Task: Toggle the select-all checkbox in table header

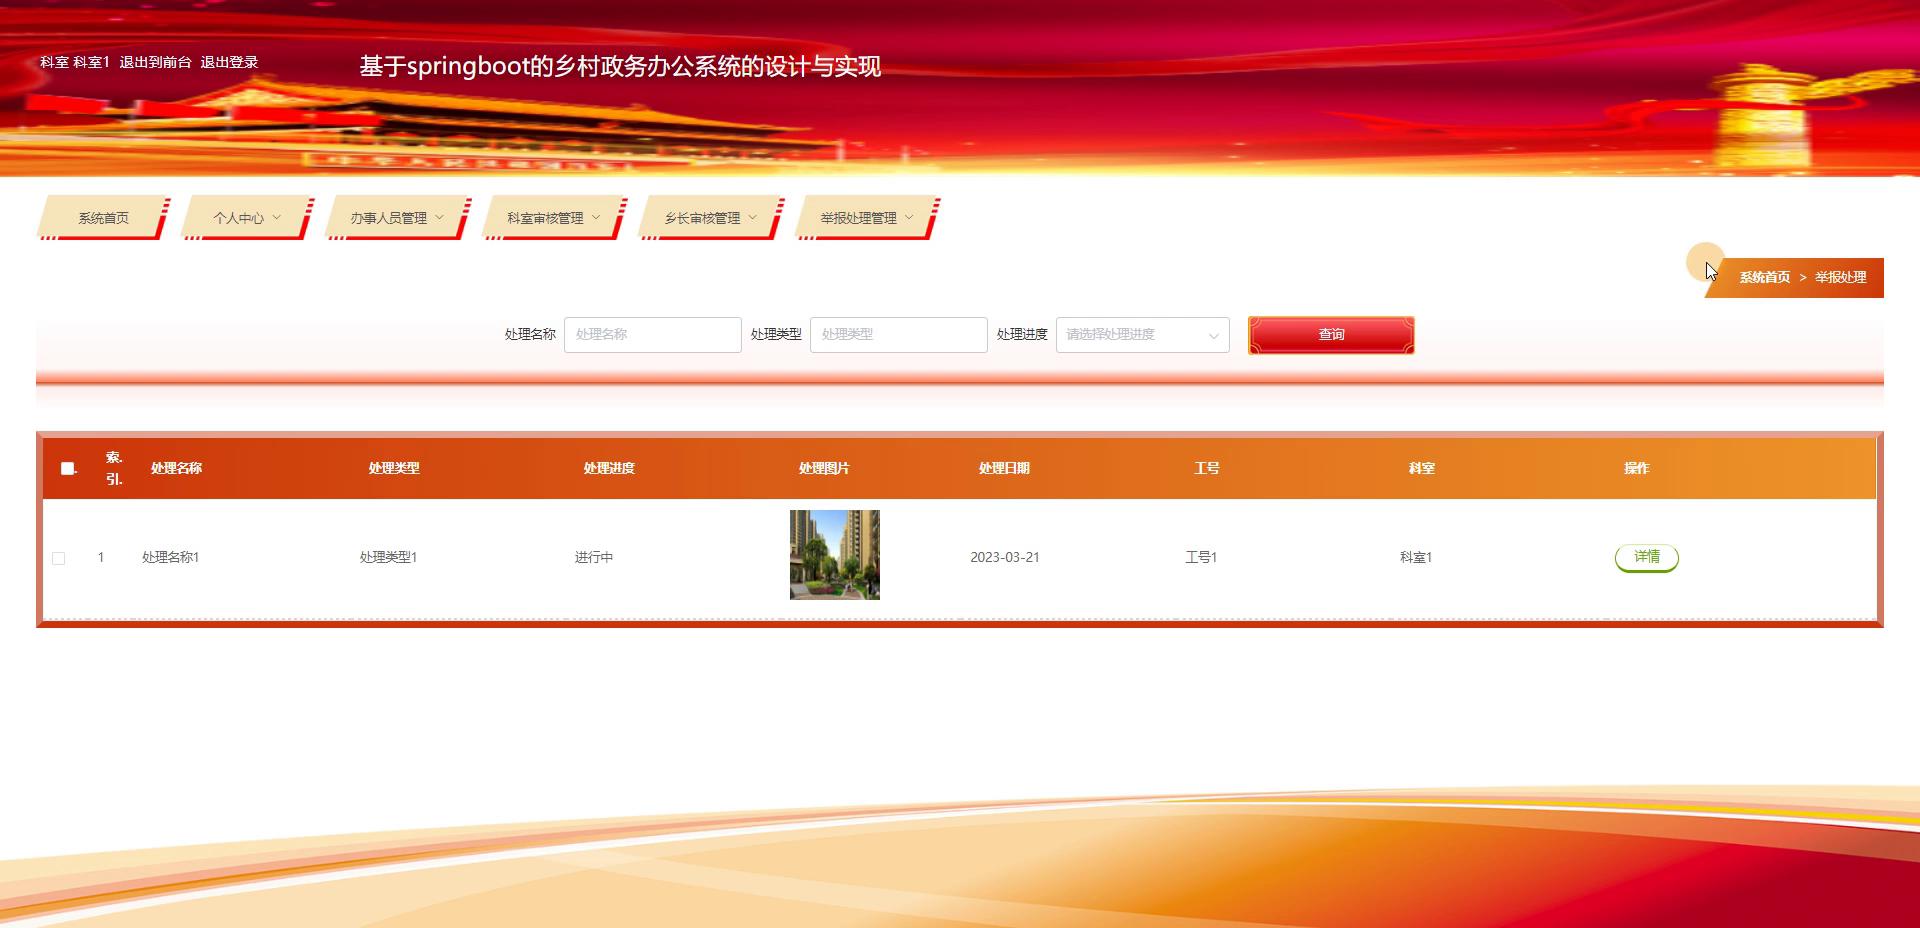Action: pos(68,468)
